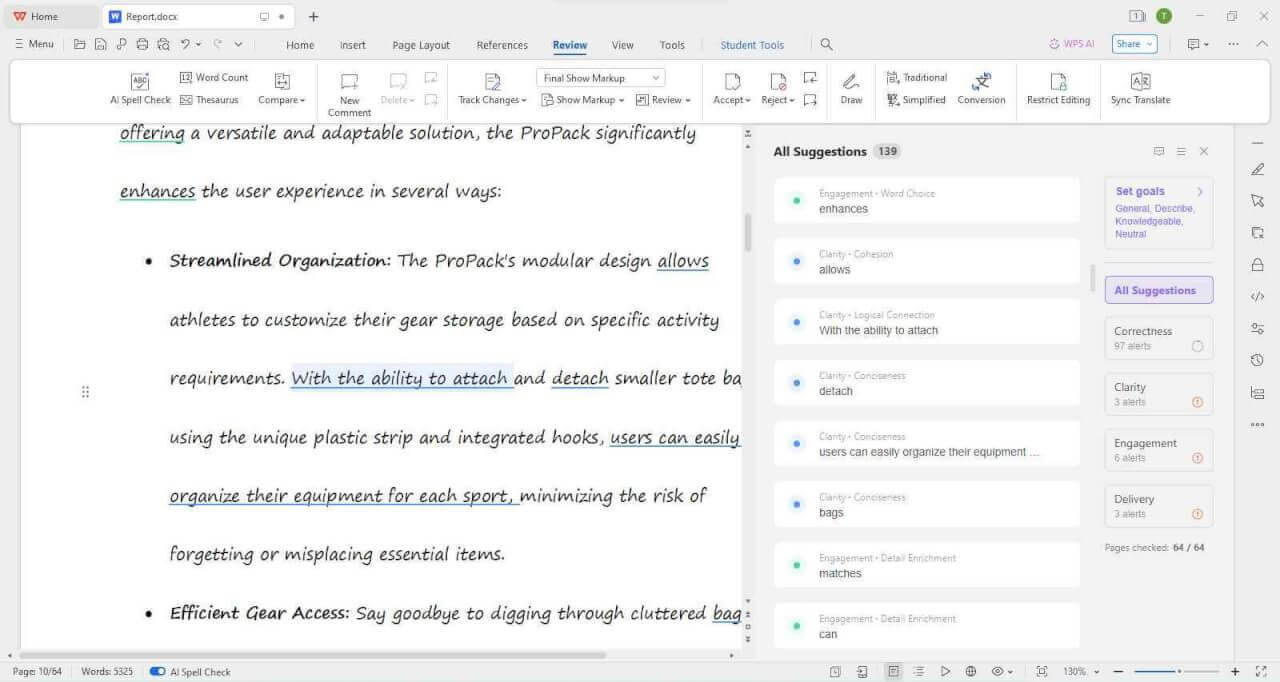Click the Conversion icon

(x=981, y=82)
